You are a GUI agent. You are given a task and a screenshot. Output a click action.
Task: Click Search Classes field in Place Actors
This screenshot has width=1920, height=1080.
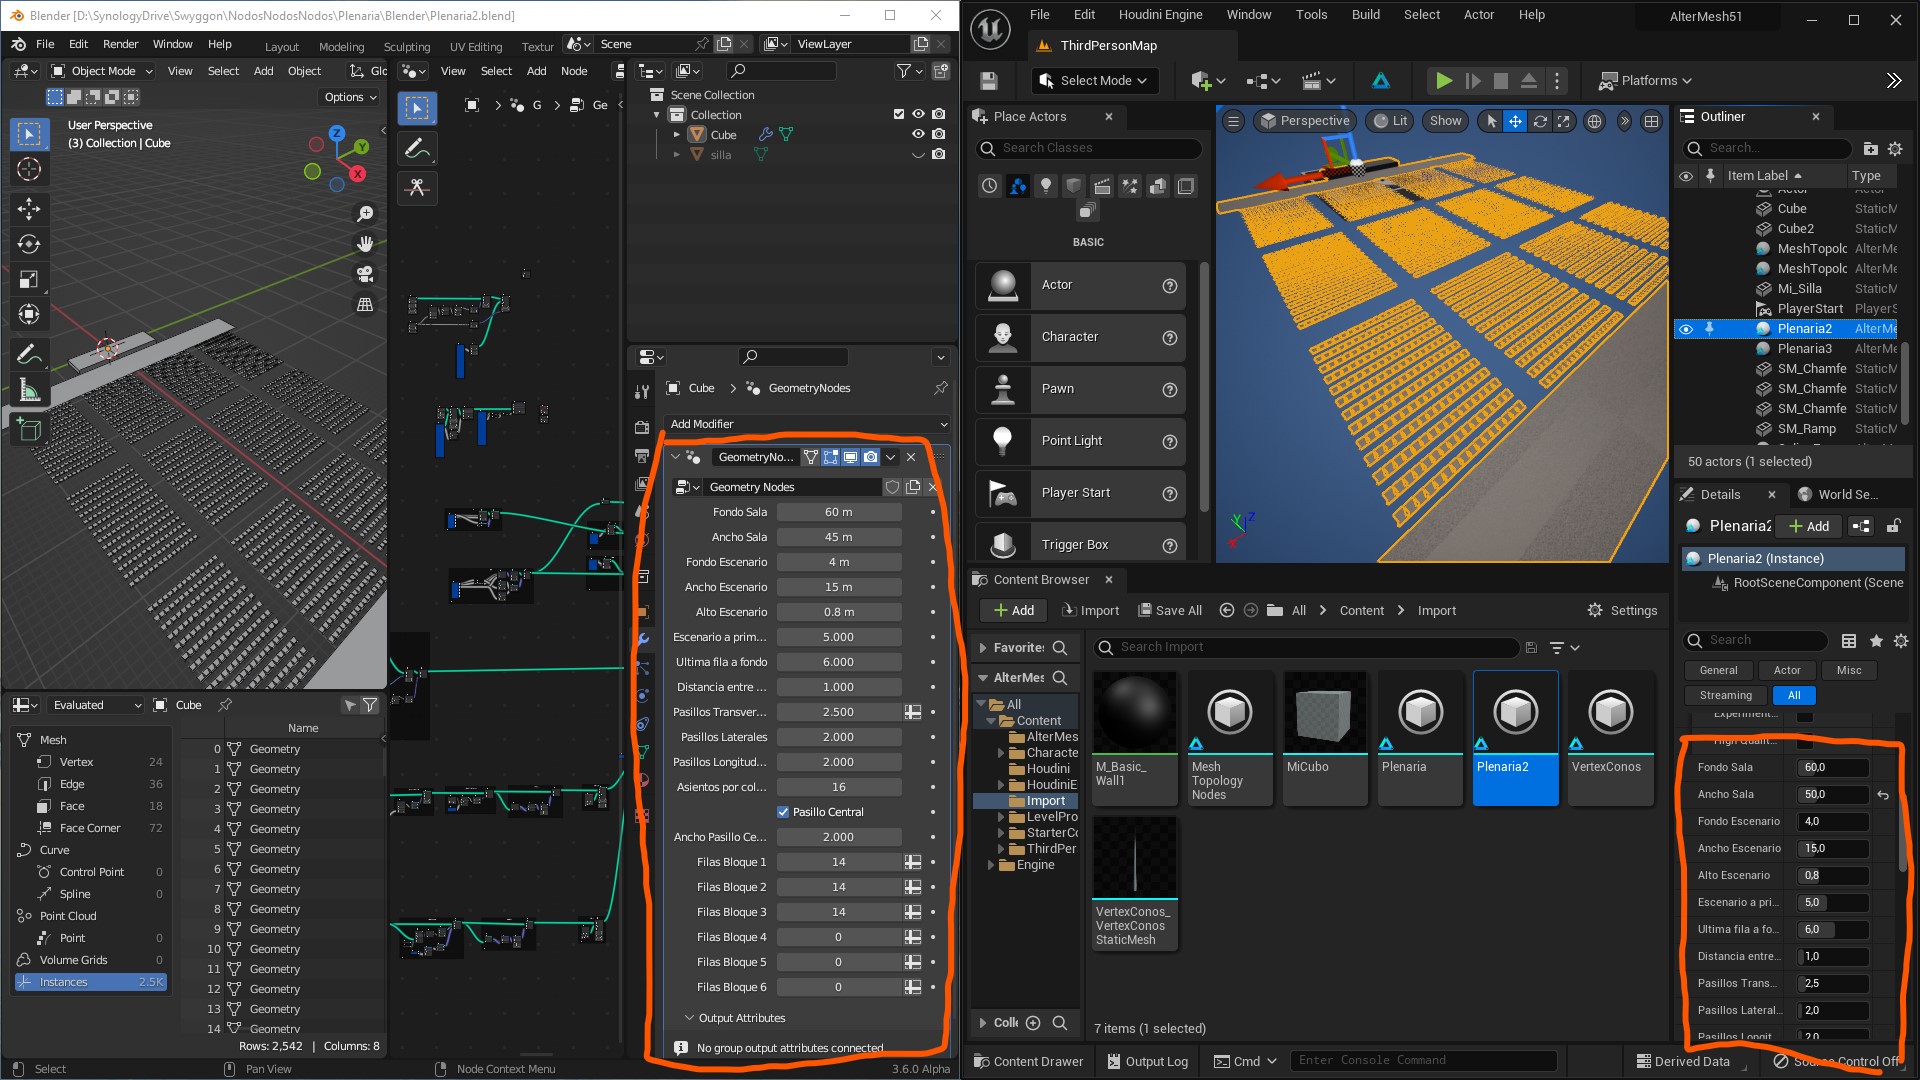tap(1089, 148)
